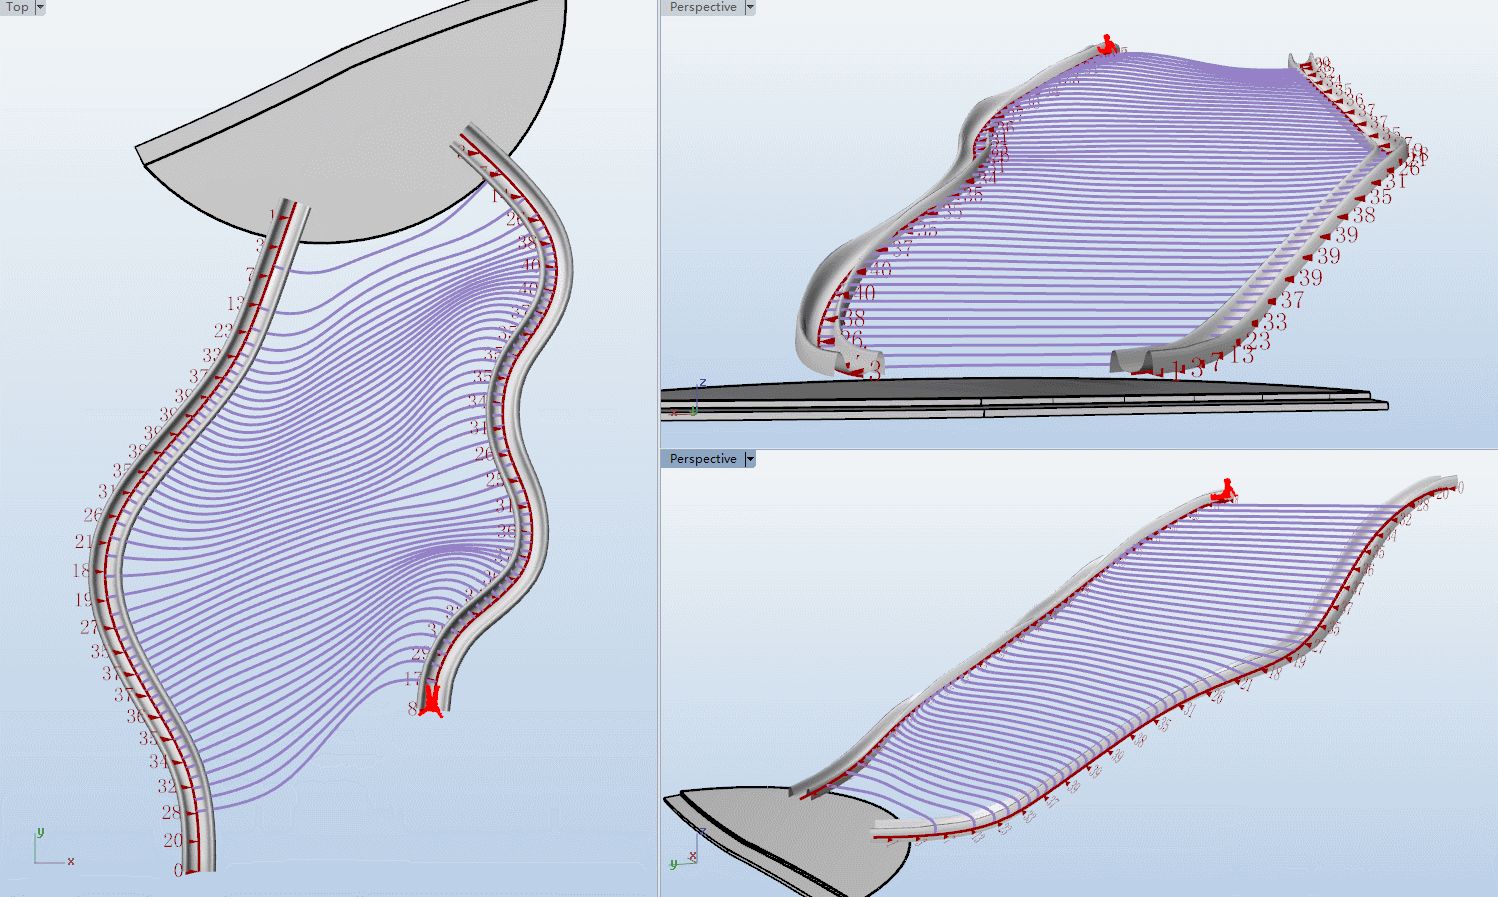Open the upper Perspective viewport dropdown arrow
Image resolution: width=1498 pixels, height=897 pixels.
click(750, 7)
